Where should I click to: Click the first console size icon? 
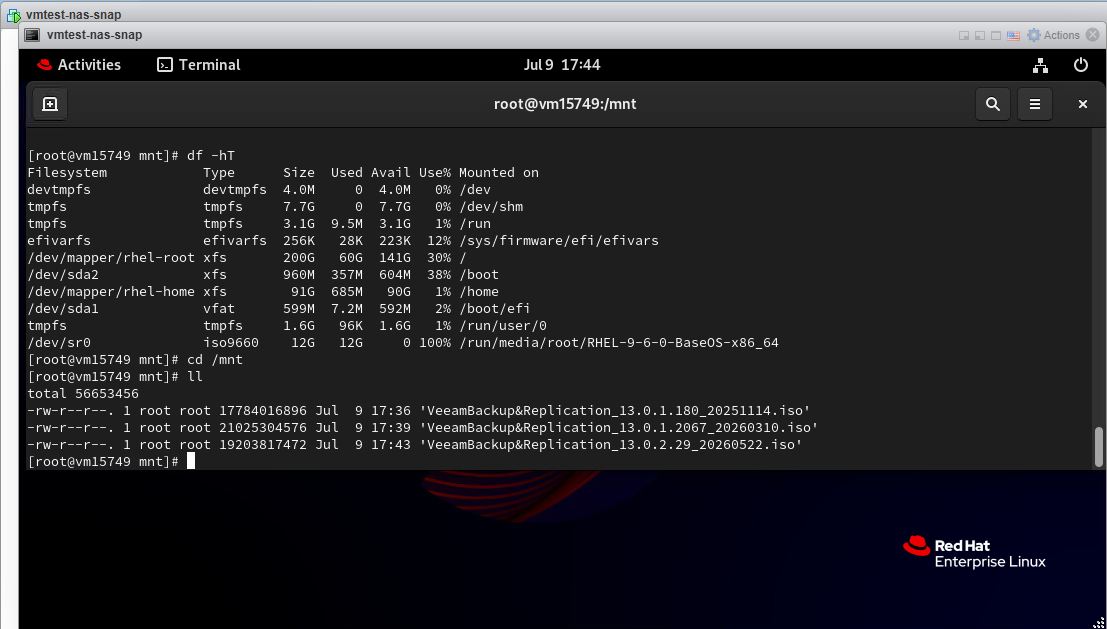(x=964, y=35)
